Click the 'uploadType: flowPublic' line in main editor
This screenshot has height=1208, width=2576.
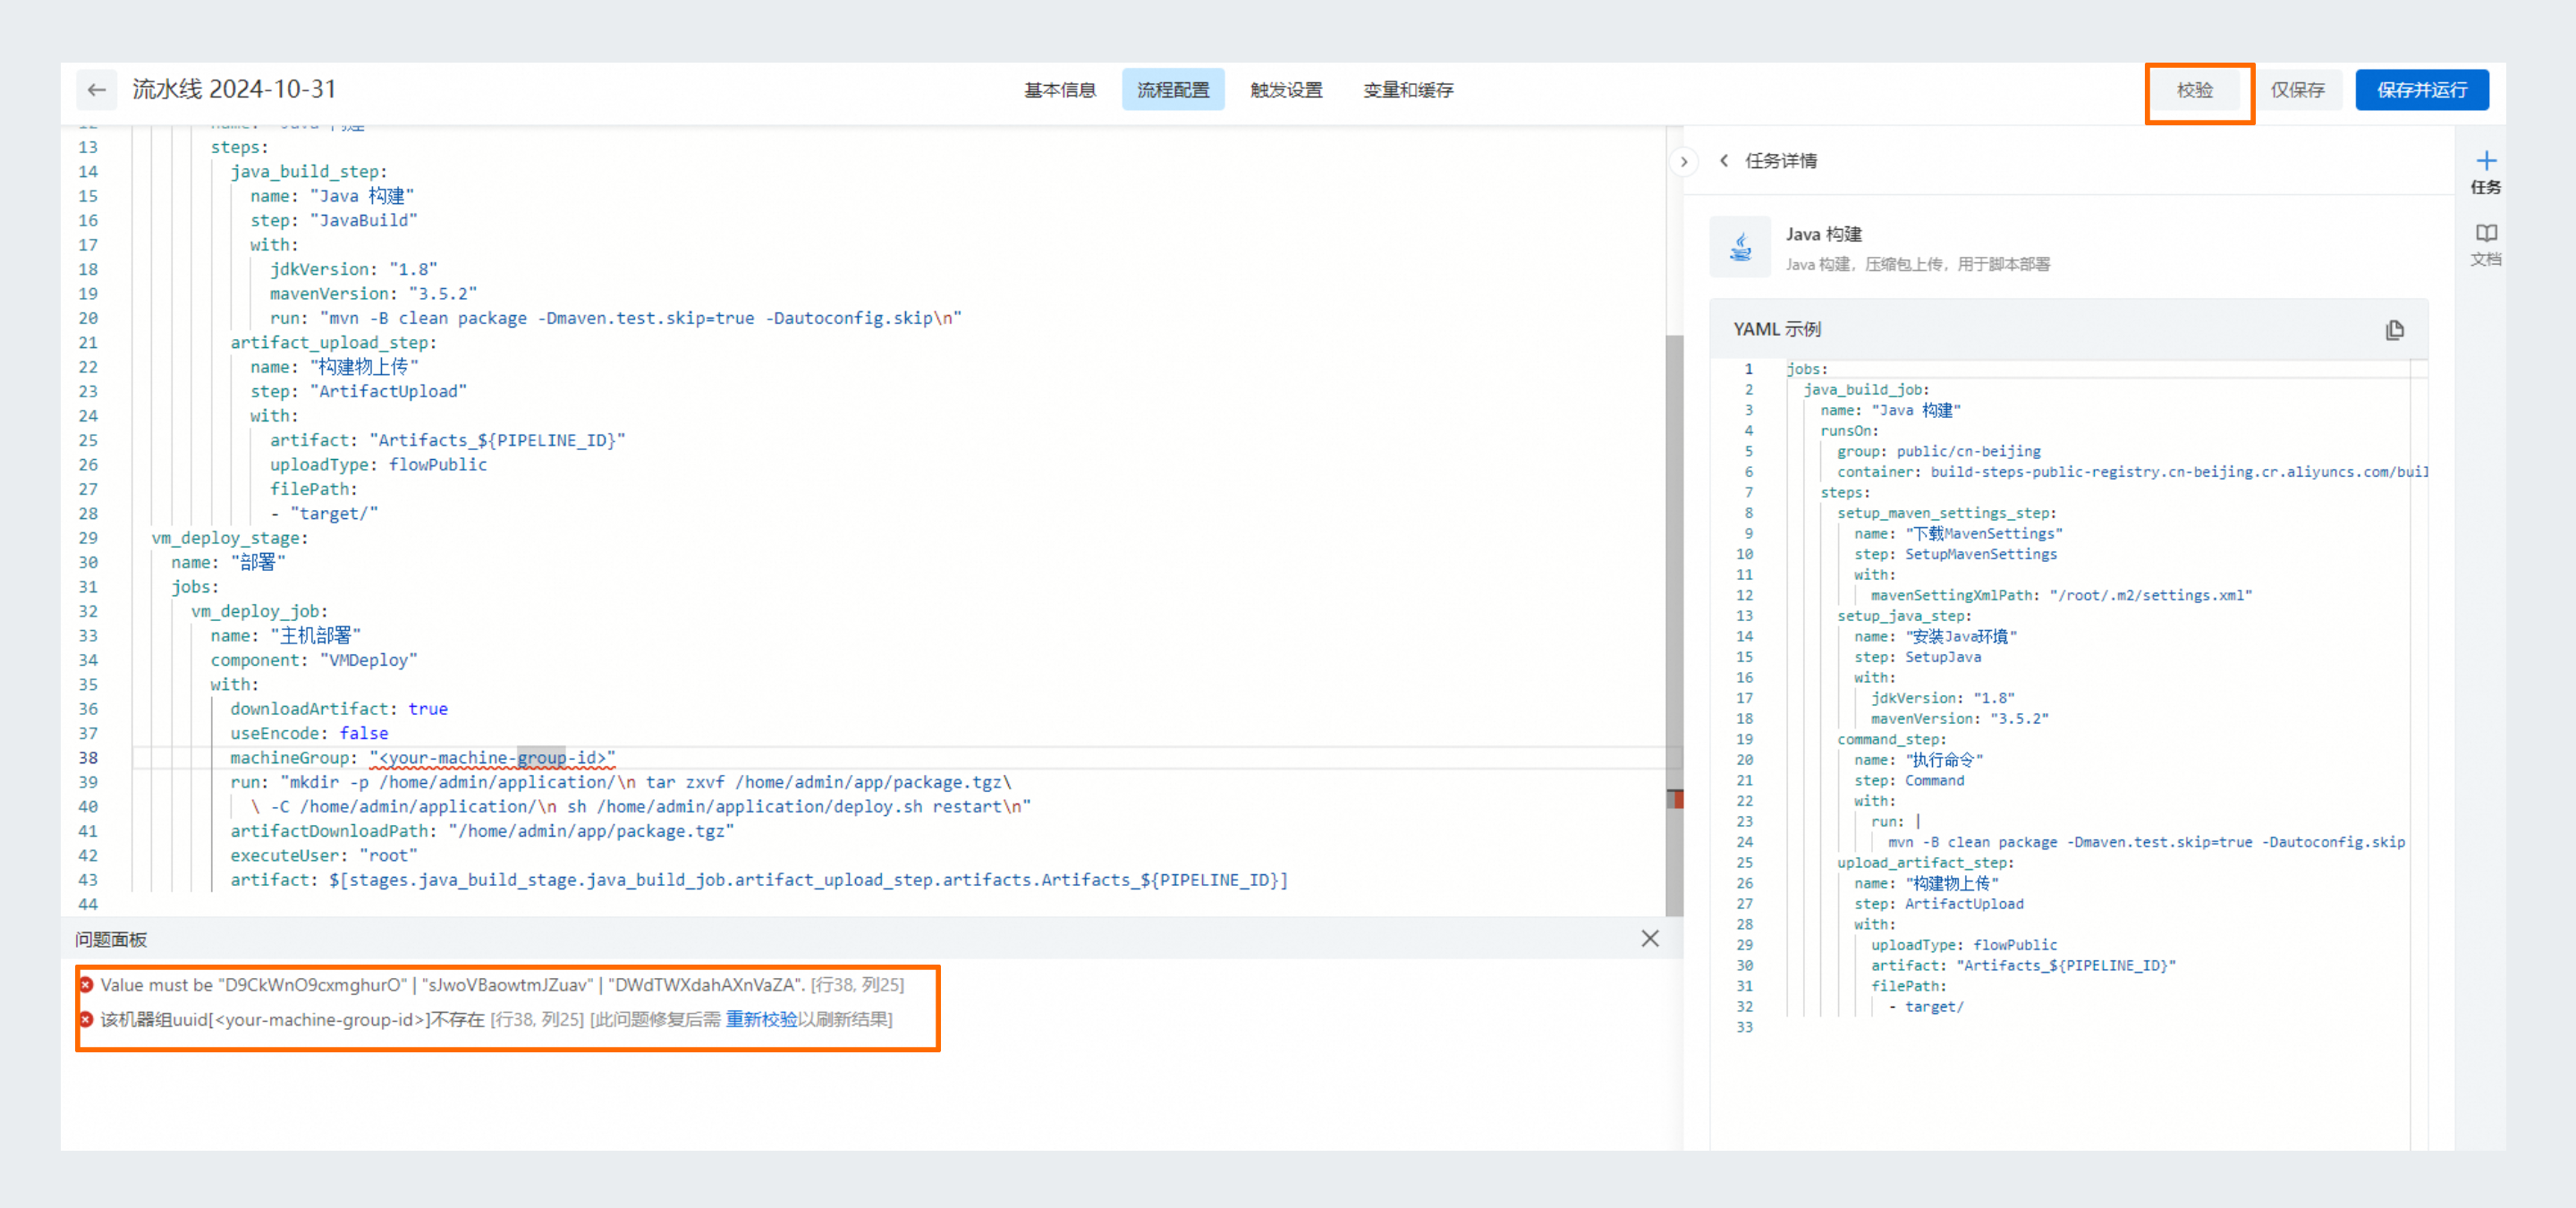pos(378,465)
